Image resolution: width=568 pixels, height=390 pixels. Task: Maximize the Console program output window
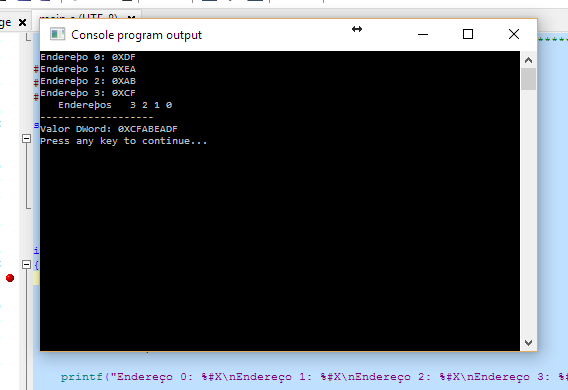[x=468, y=34]
